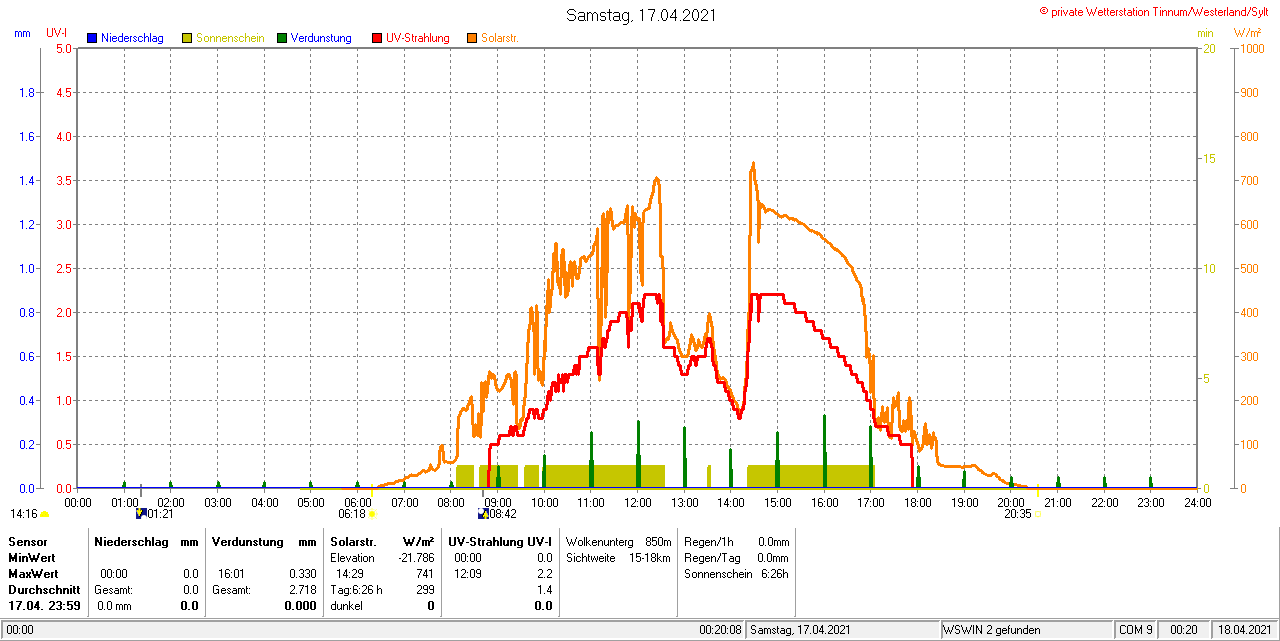Click the chart title Samstag, 17.04.2021
This screenshot has height=641, width=1280.
coord(641,15)
